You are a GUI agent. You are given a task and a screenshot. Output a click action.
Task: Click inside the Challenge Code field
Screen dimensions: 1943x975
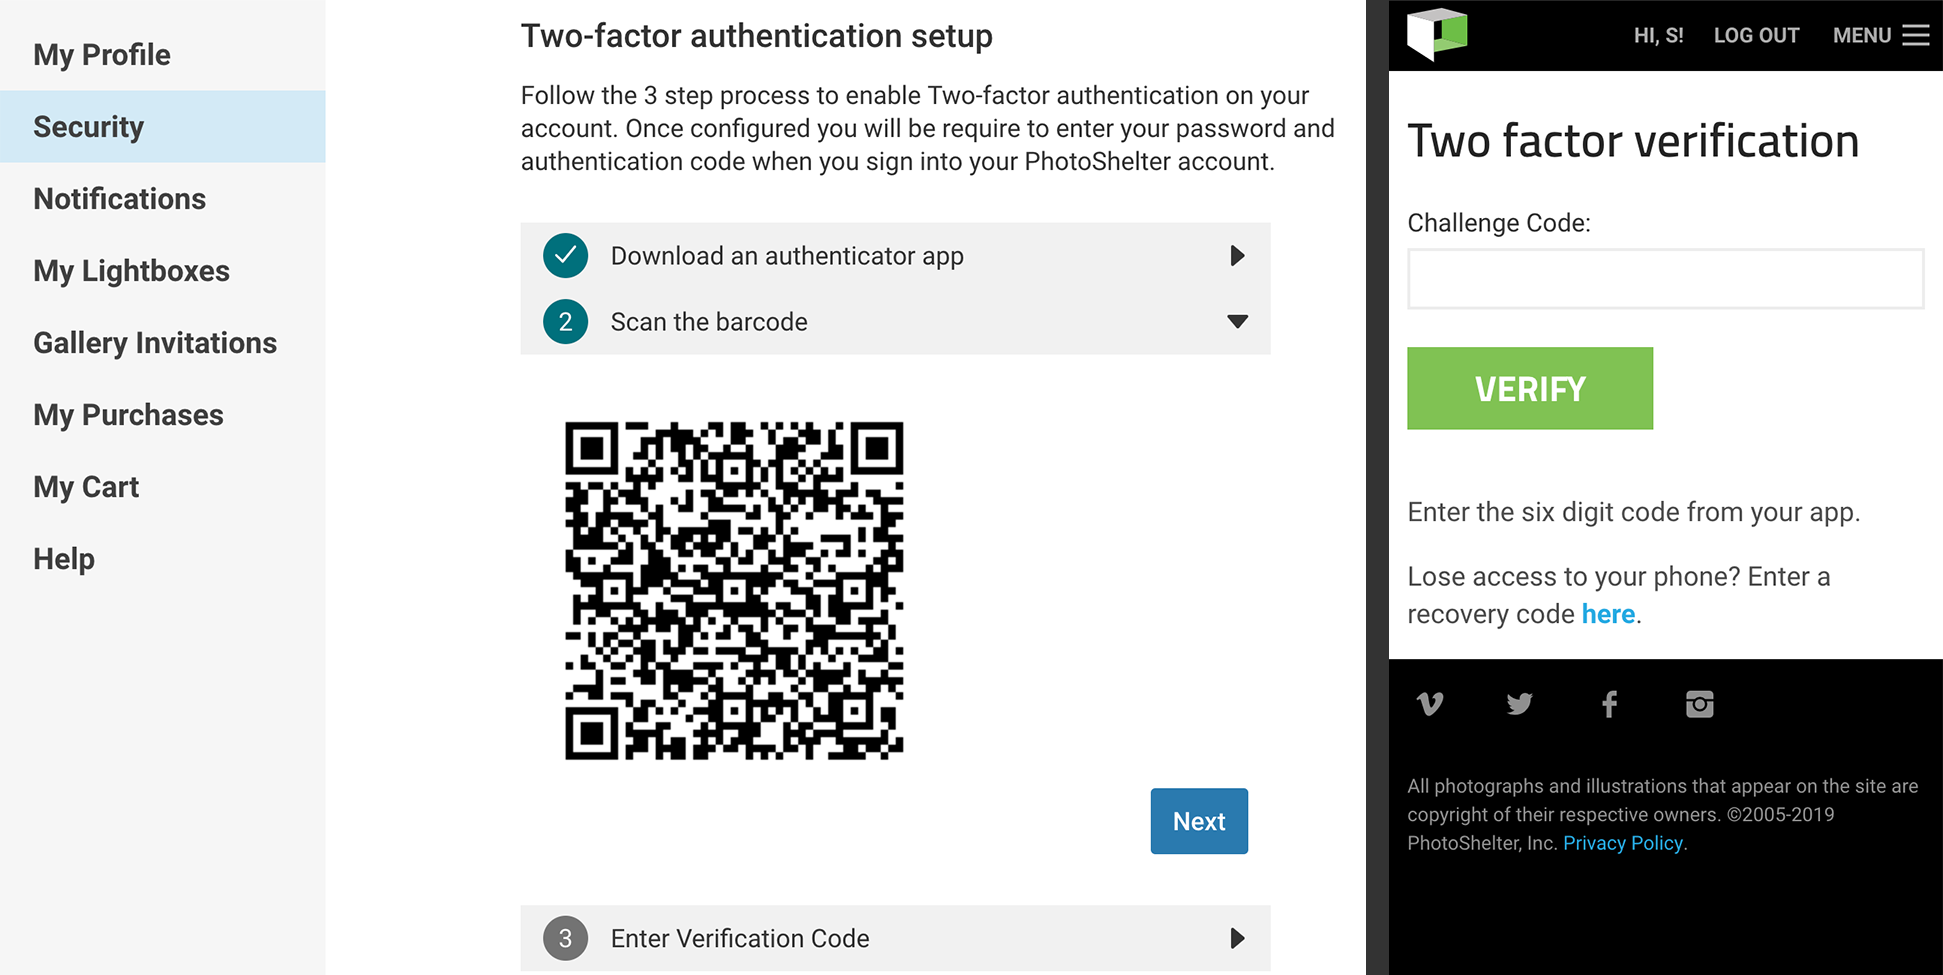point(1665,279)
